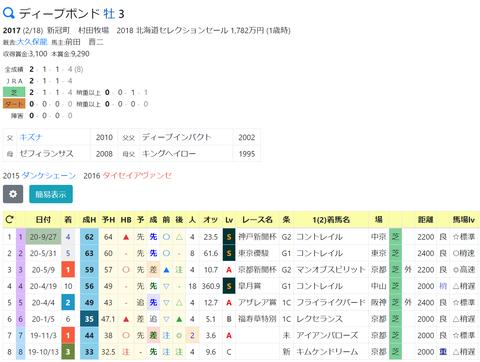Click 成H value 35 cell
This screenshot has width=480, height=362.
[x=89, y=319]
